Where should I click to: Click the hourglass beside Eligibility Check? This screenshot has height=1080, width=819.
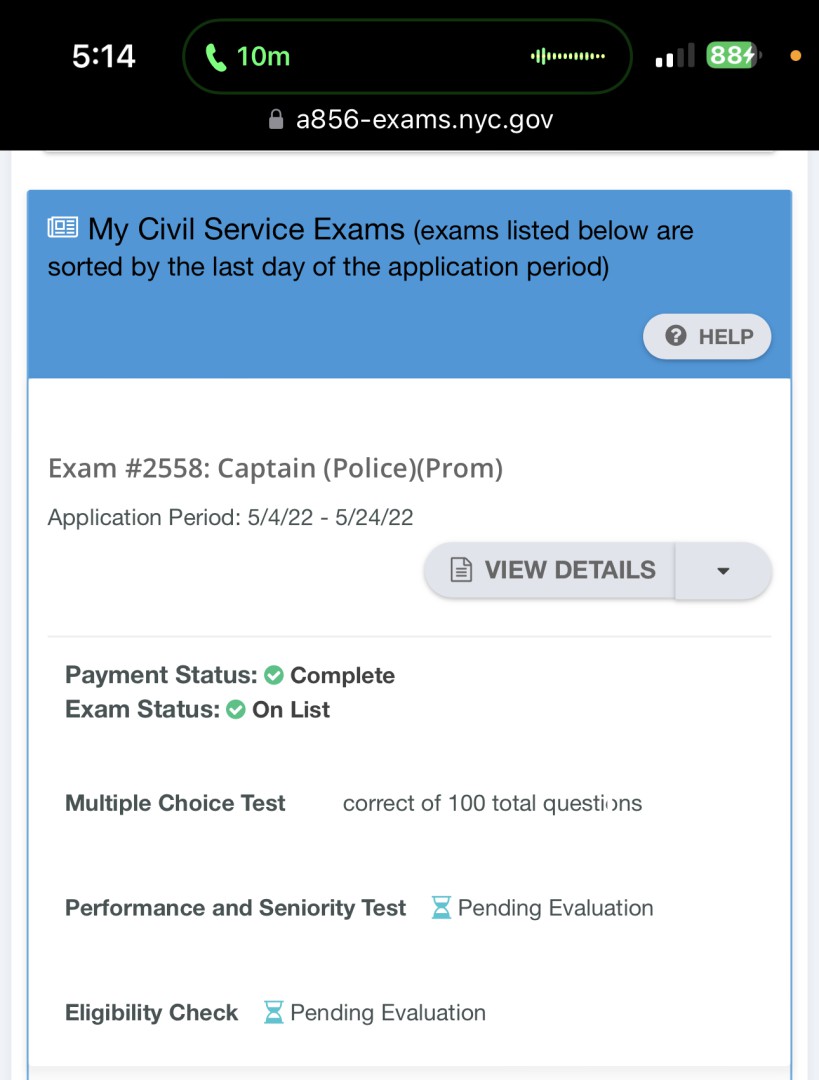click(273, 1013)
